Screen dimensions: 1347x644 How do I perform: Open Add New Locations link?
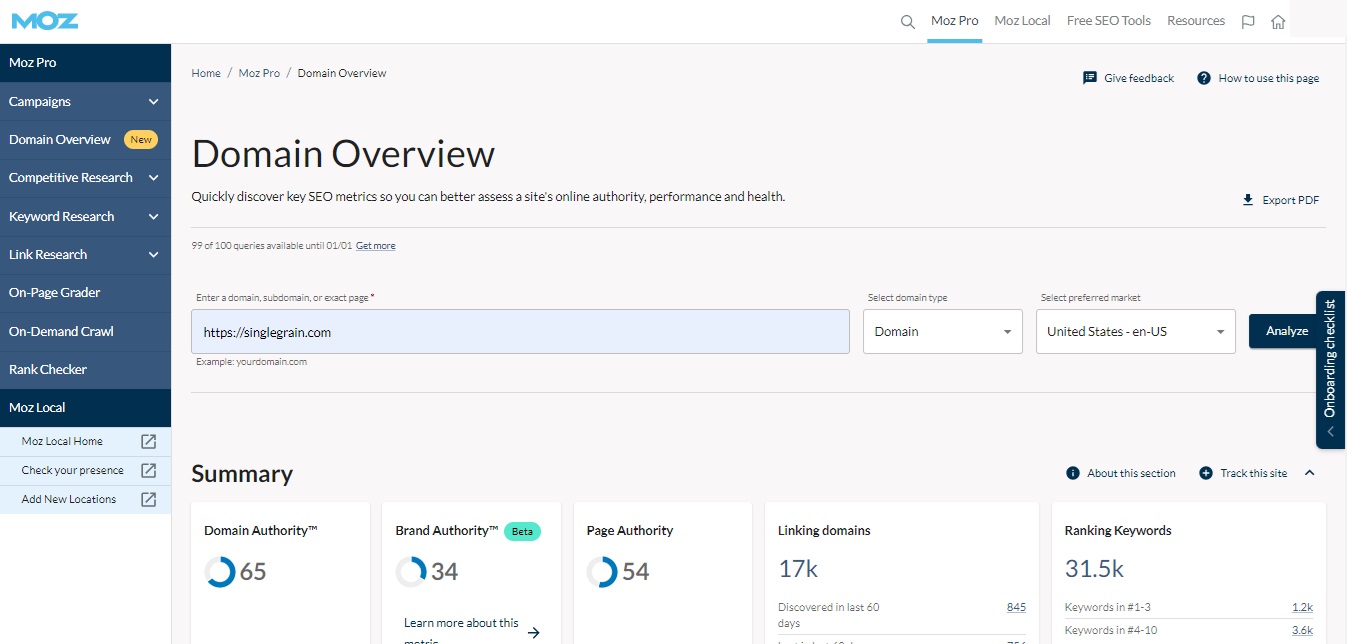(x=69, y=499)
